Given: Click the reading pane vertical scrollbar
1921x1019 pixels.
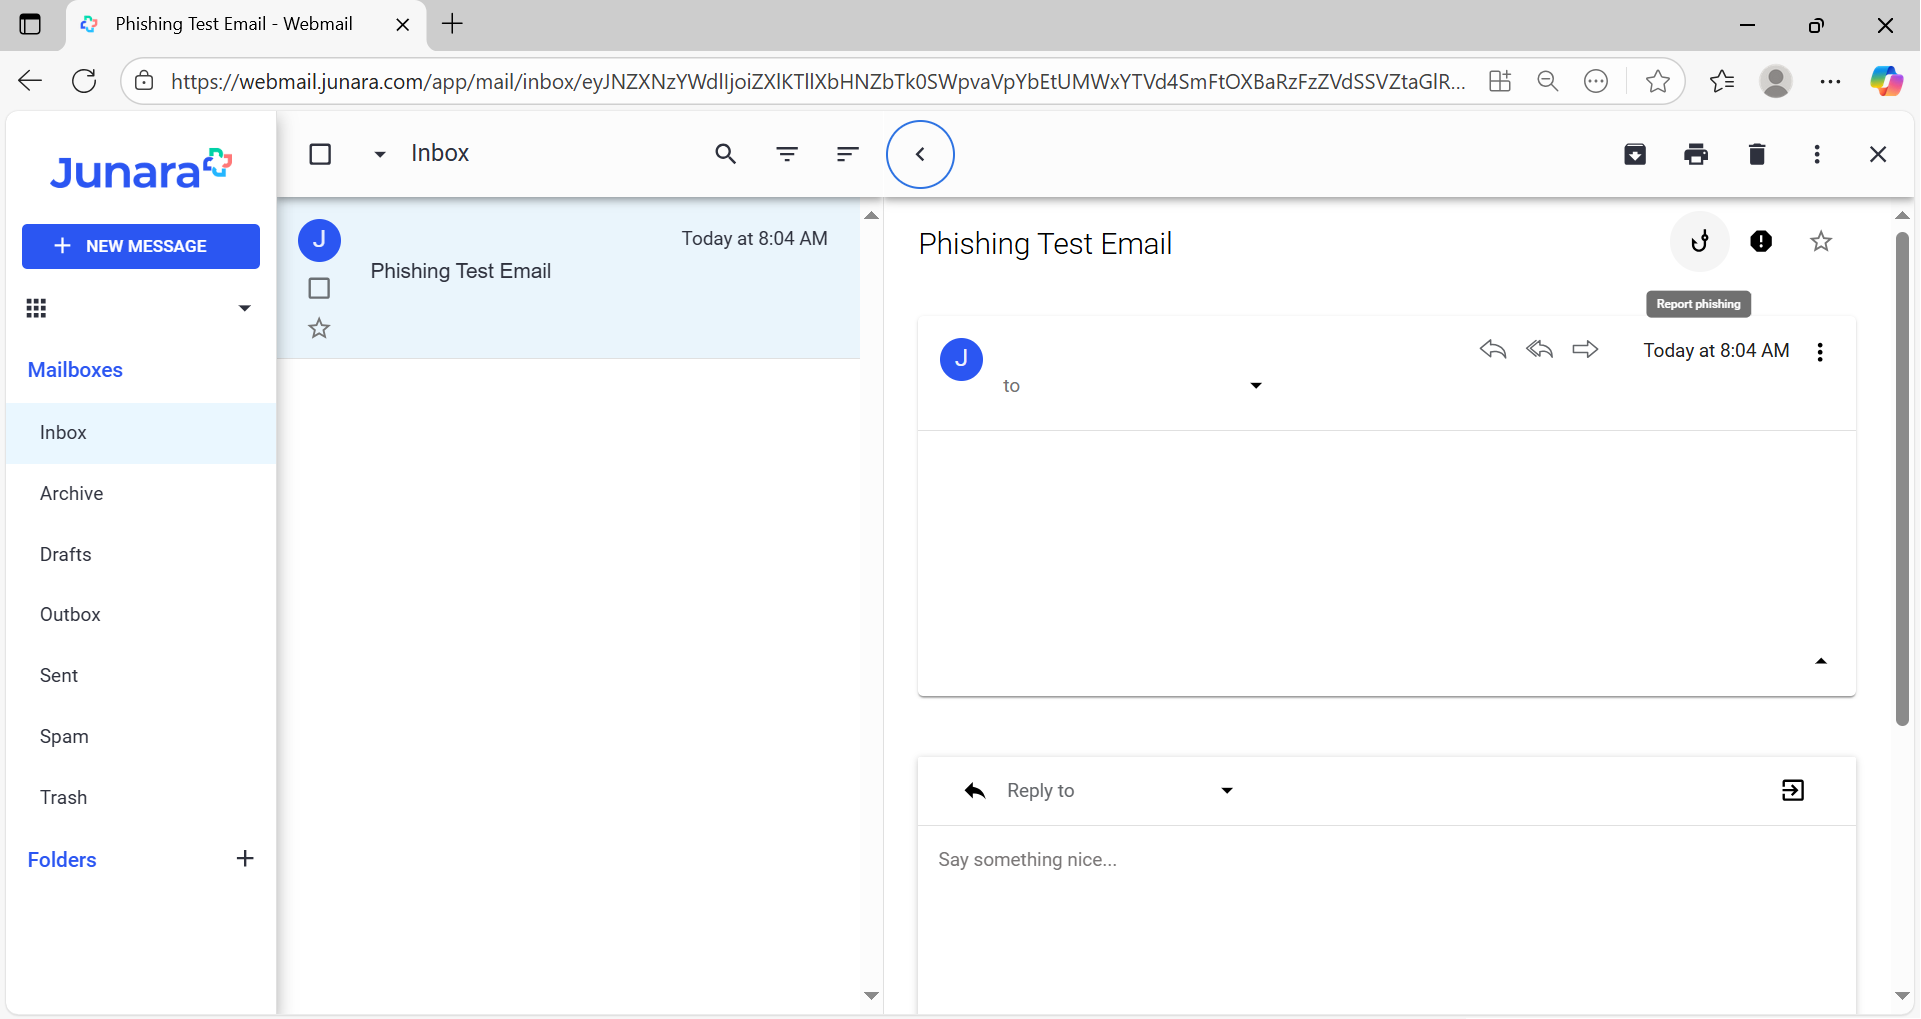Looking at the screenshot, I should [1902, 479].
